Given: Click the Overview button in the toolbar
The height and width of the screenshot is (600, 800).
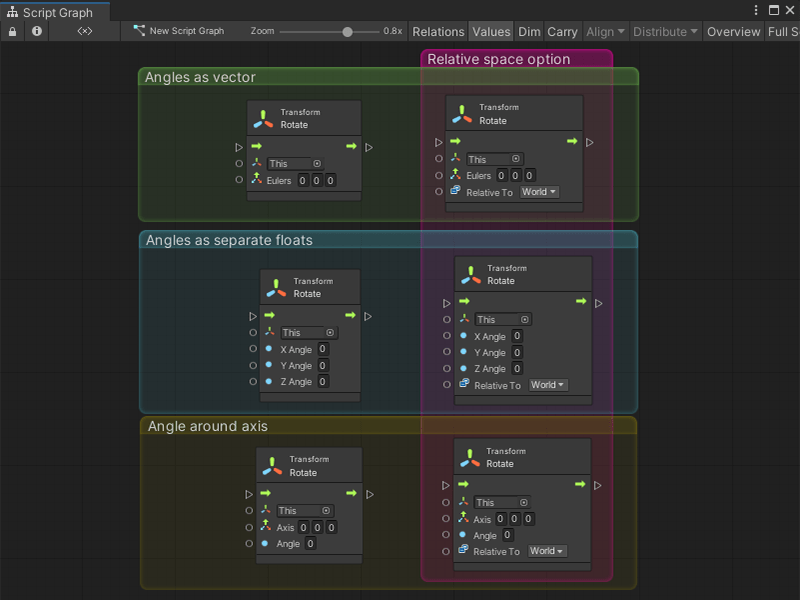Looking at the screenshot, I should (x=733, y=31).
